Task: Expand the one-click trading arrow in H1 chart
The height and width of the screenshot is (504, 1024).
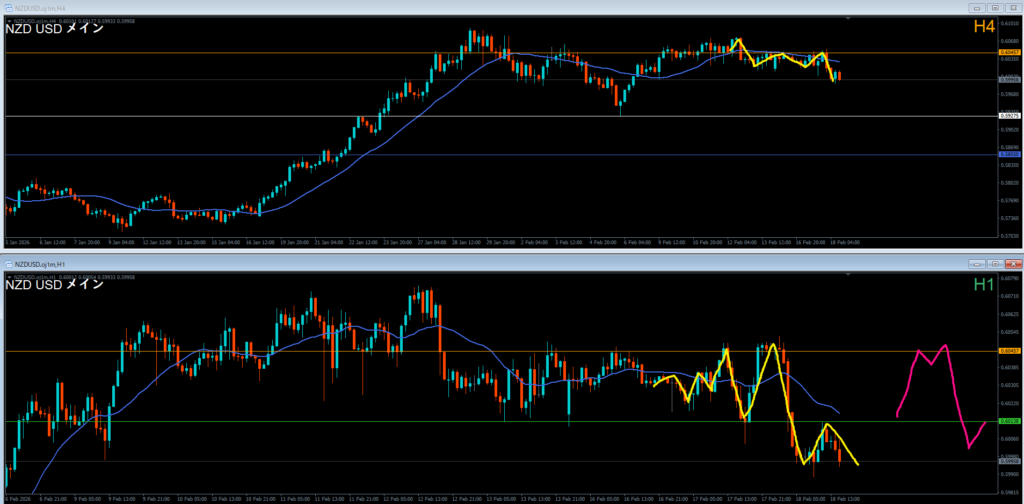Action: point(9,277)
